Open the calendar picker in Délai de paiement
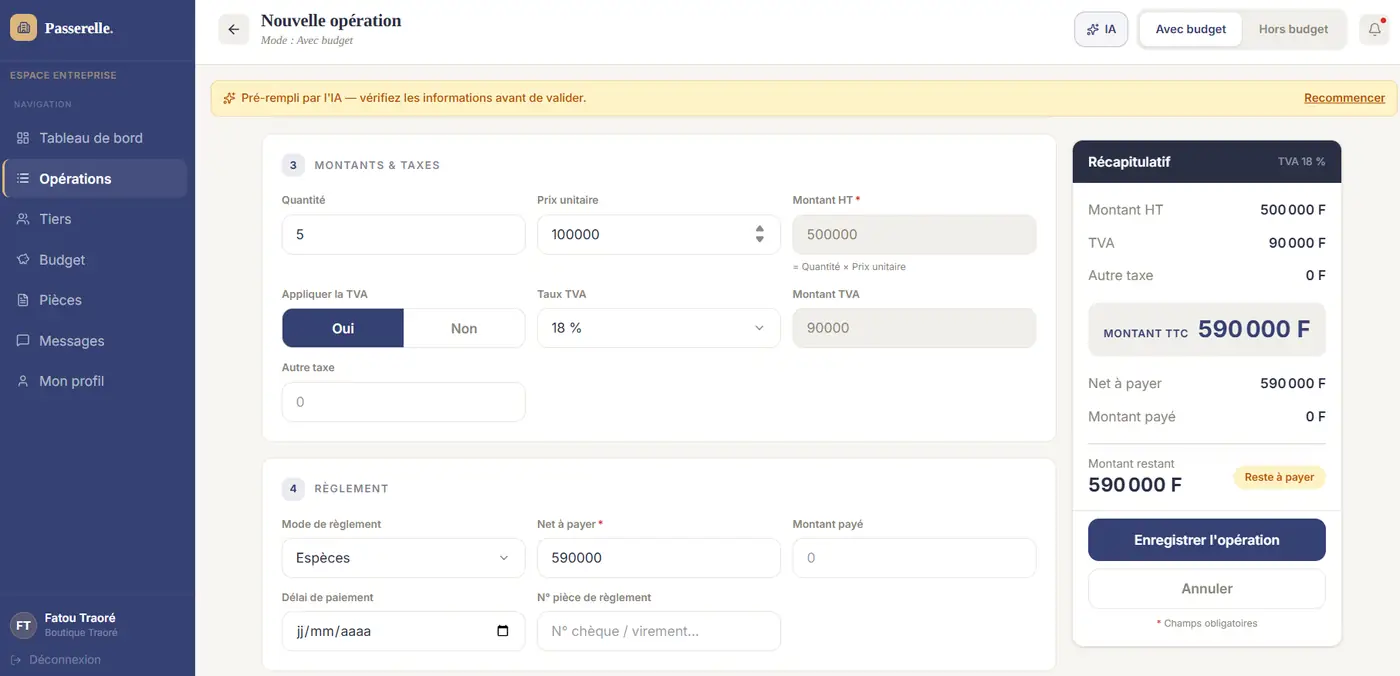Screen dimensions: 1400x676 point(503,631)
